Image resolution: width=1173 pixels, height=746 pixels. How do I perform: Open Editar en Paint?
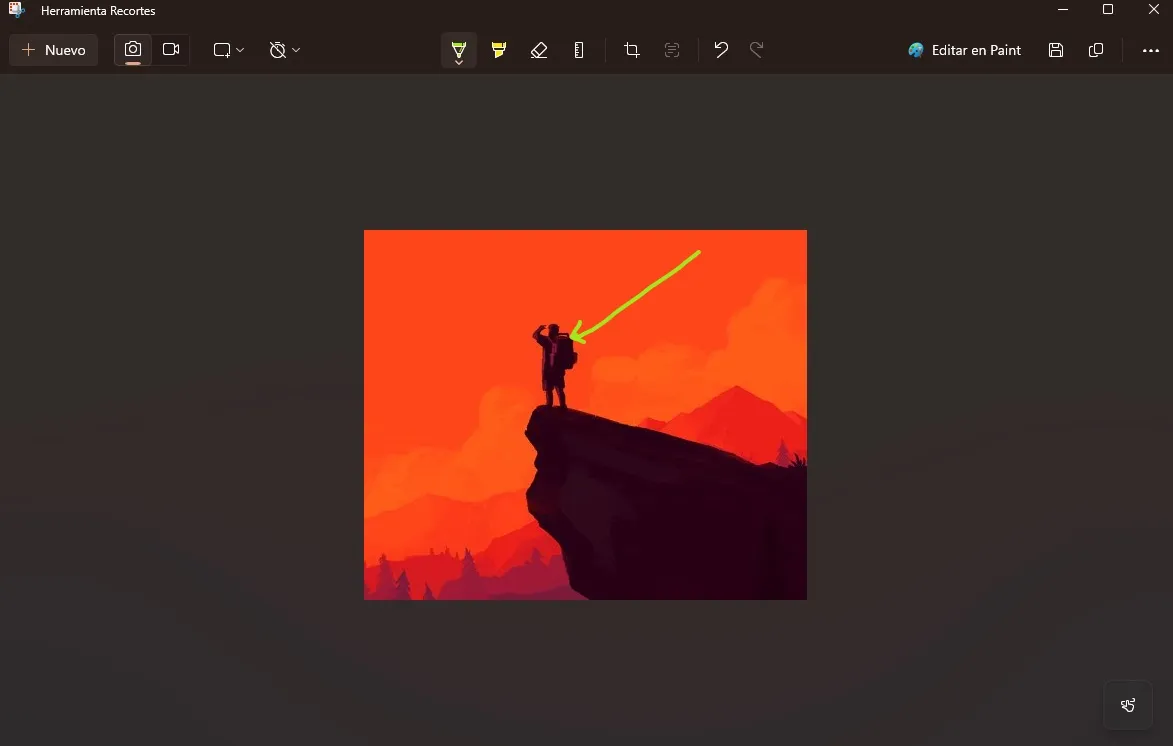(963, 49)
